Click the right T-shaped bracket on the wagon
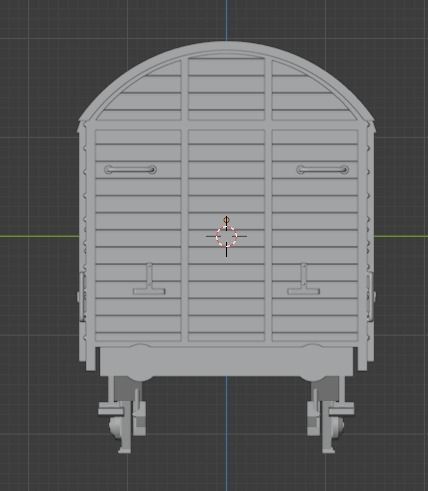428x491 pixels. 304,279
